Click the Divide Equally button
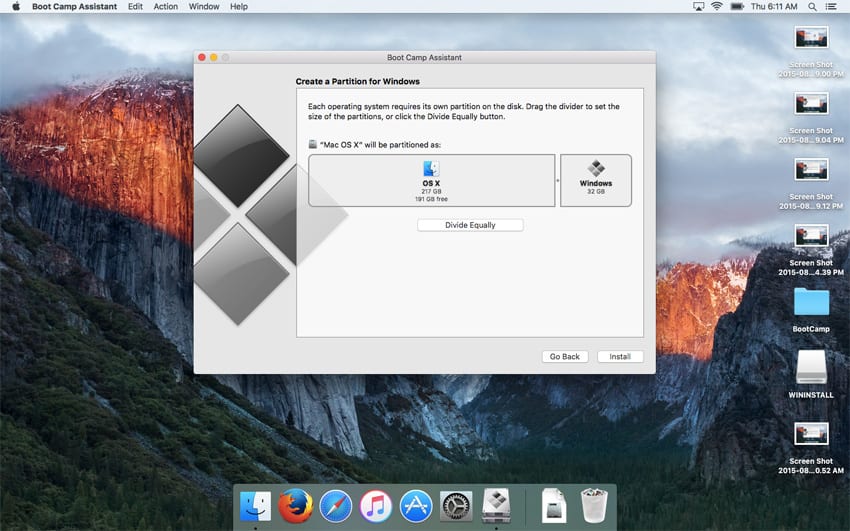The width and height of the screenshot is (850, 531). (x=470, y=225)
